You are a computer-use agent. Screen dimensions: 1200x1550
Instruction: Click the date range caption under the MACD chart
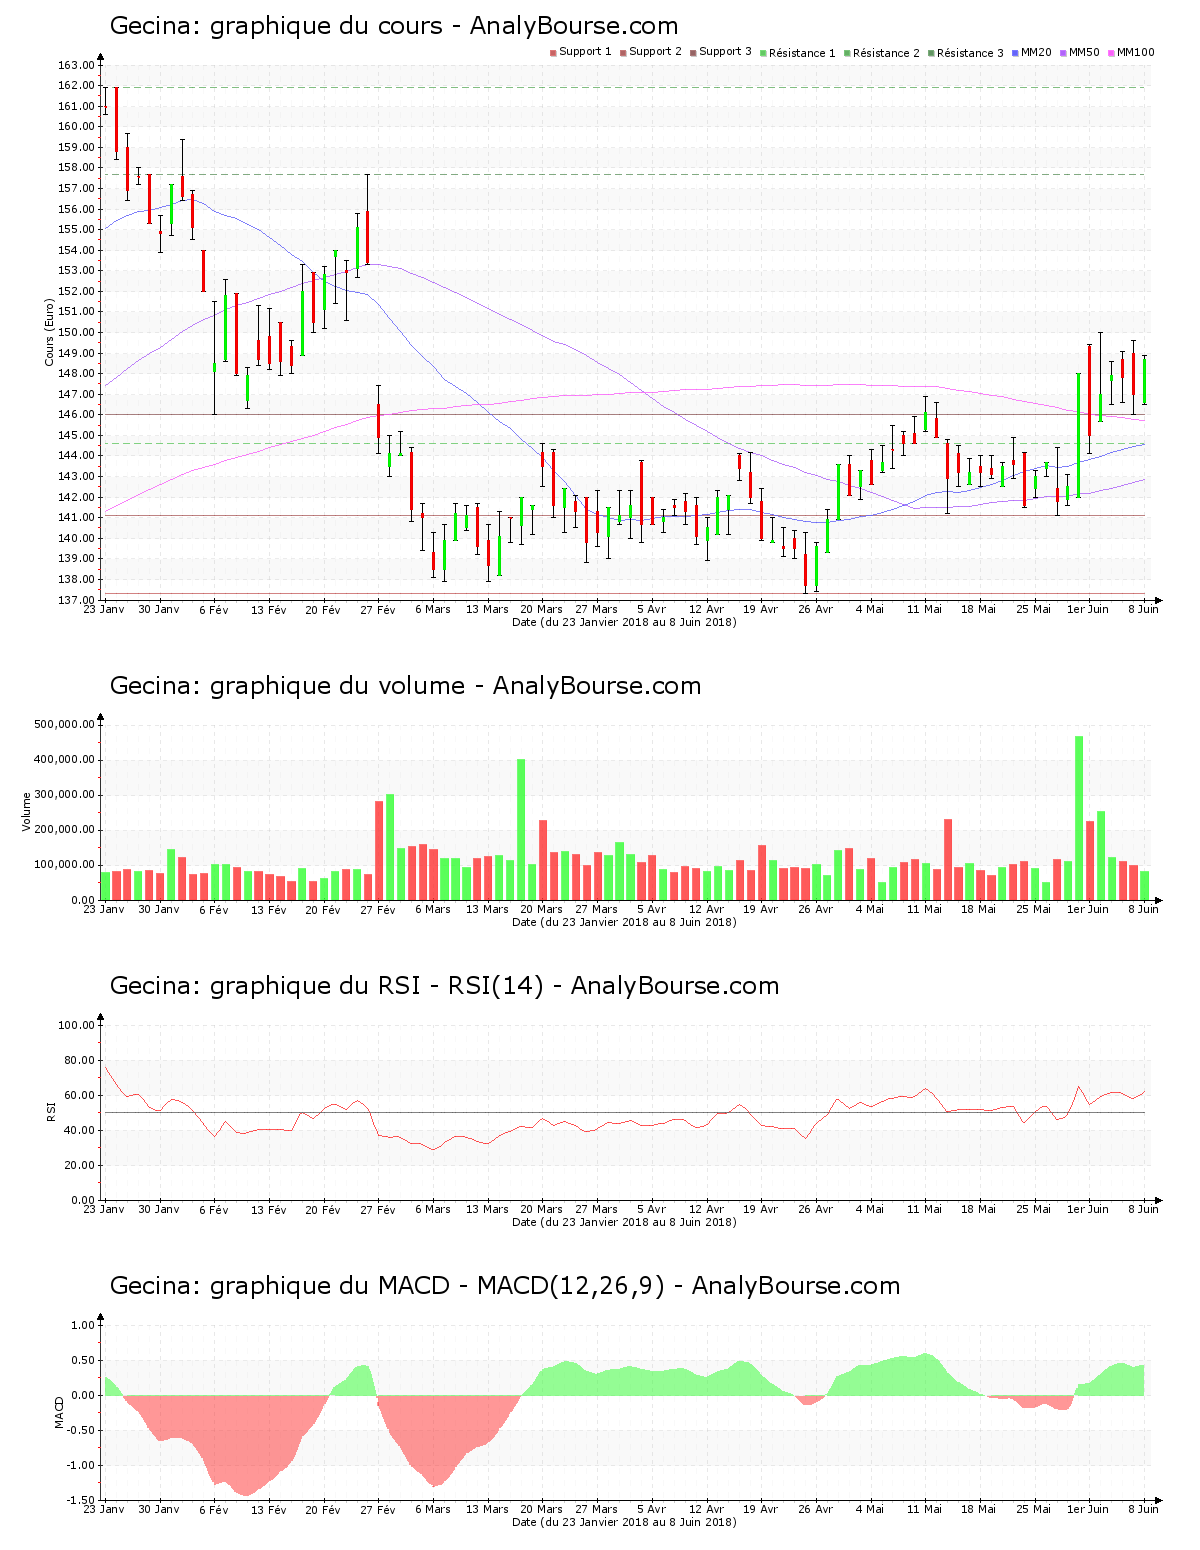624,1522
